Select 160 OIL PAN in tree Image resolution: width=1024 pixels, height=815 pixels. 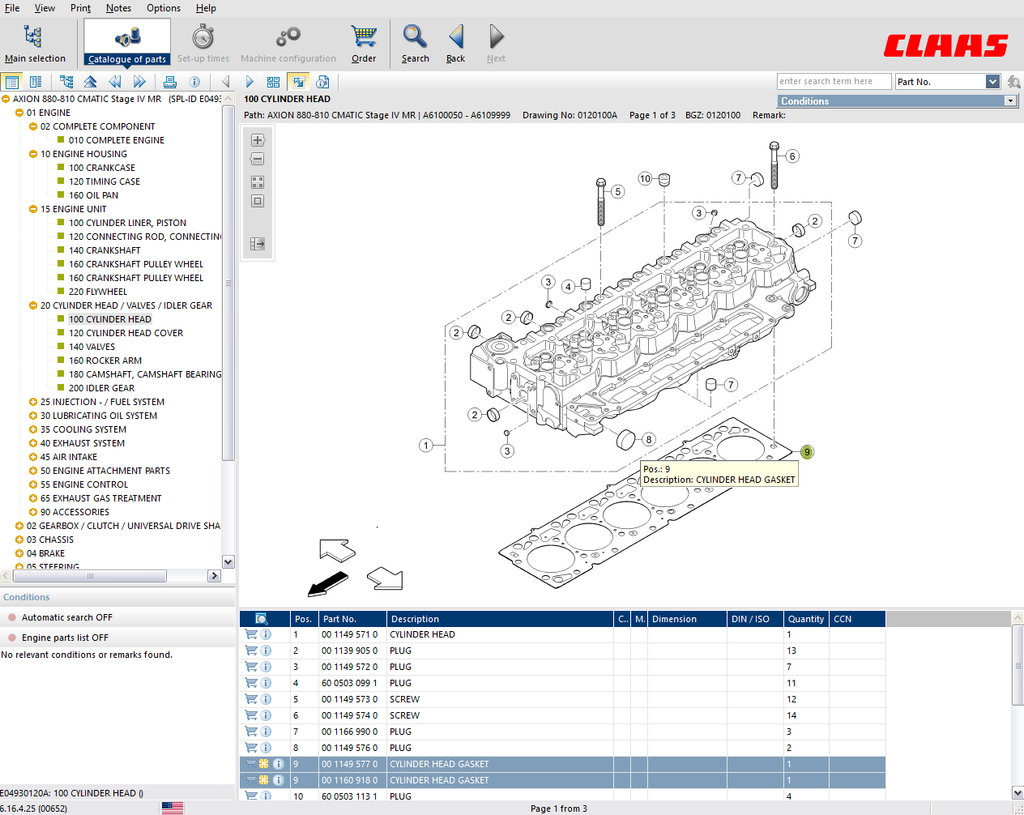click(93, 195)
